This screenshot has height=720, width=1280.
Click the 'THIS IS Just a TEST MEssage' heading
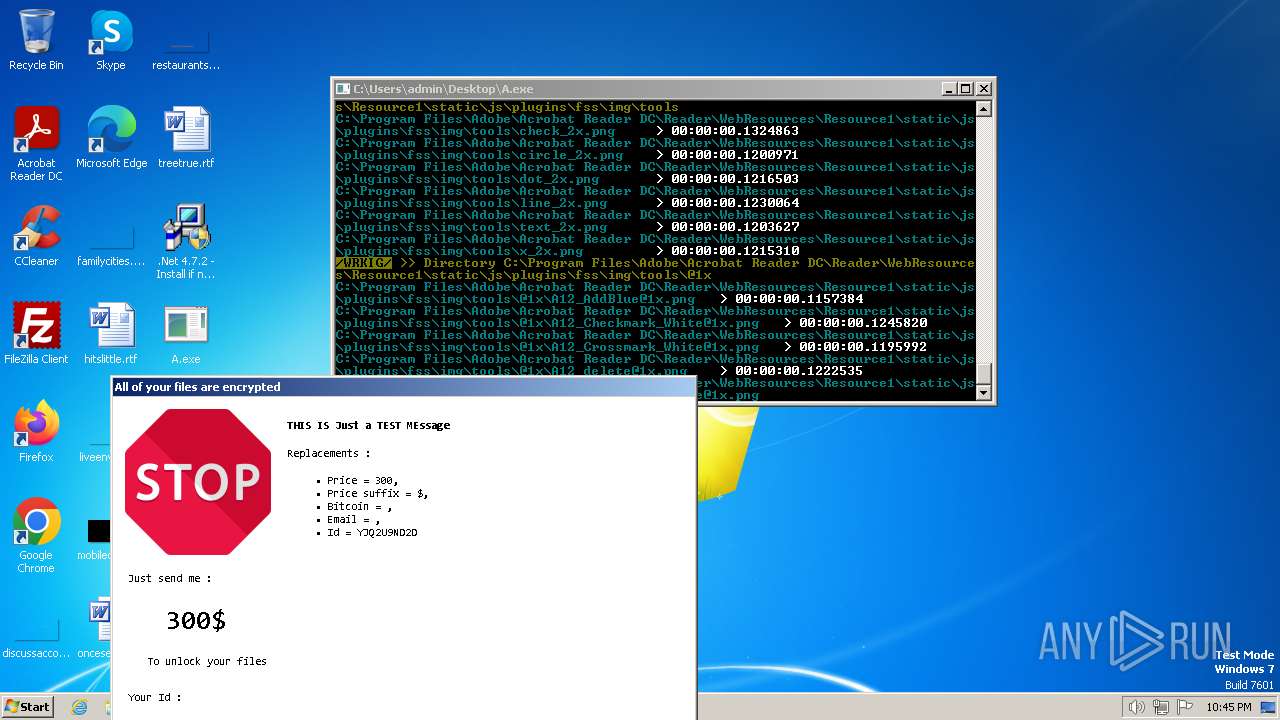[x=368, y=425]
